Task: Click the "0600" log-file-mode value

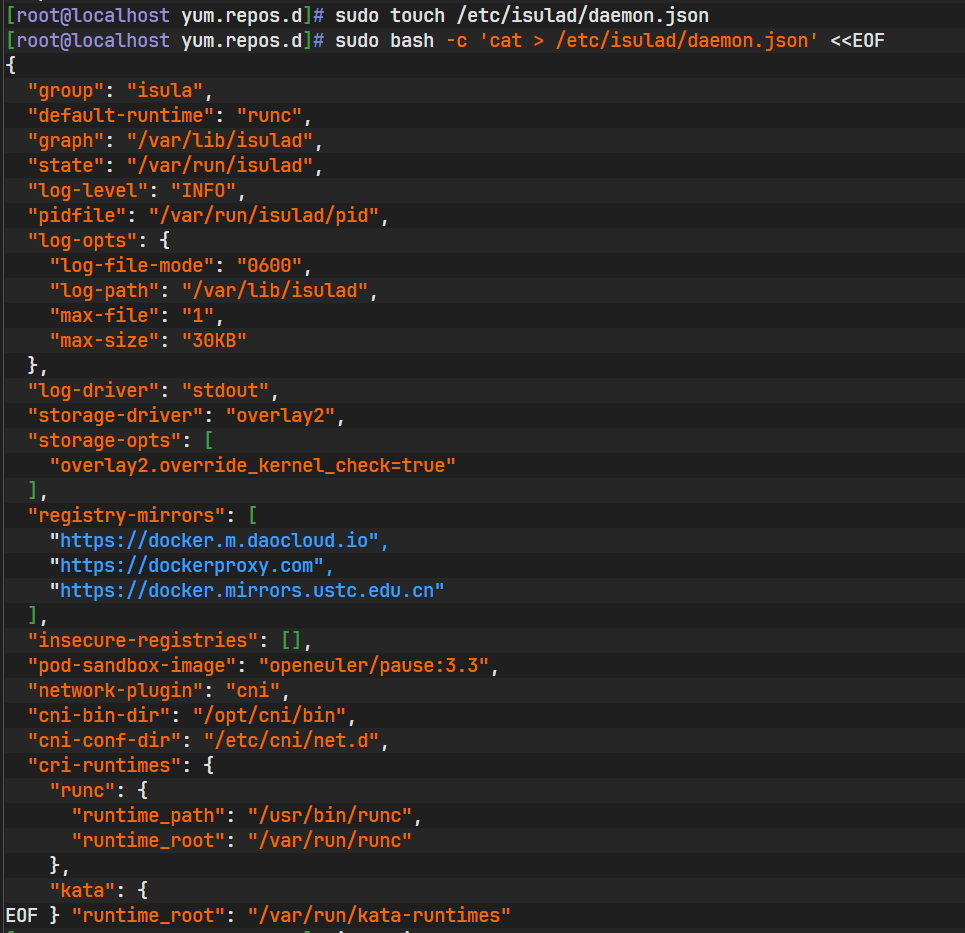Action: pyautogui.click(x=270, y=266)
